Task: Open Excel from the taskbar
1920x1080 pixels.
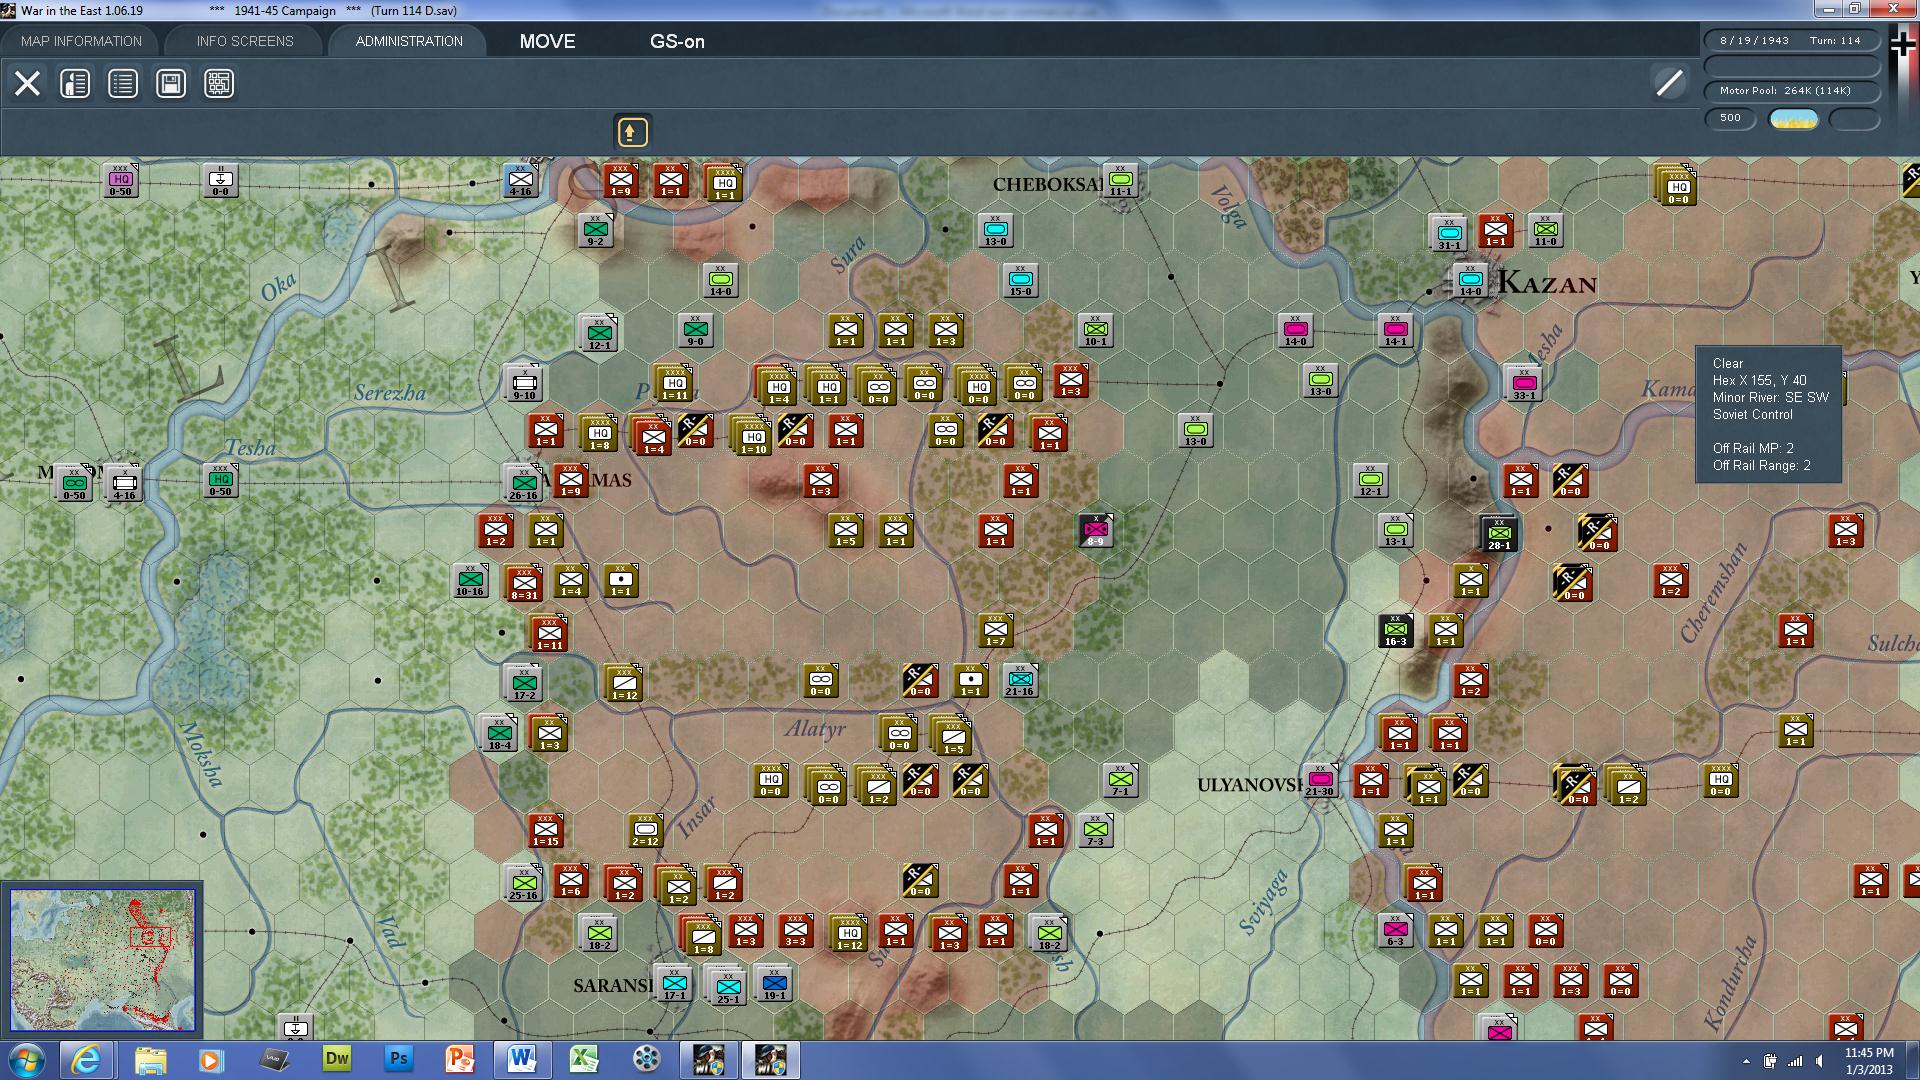Action: point(584,1059)
